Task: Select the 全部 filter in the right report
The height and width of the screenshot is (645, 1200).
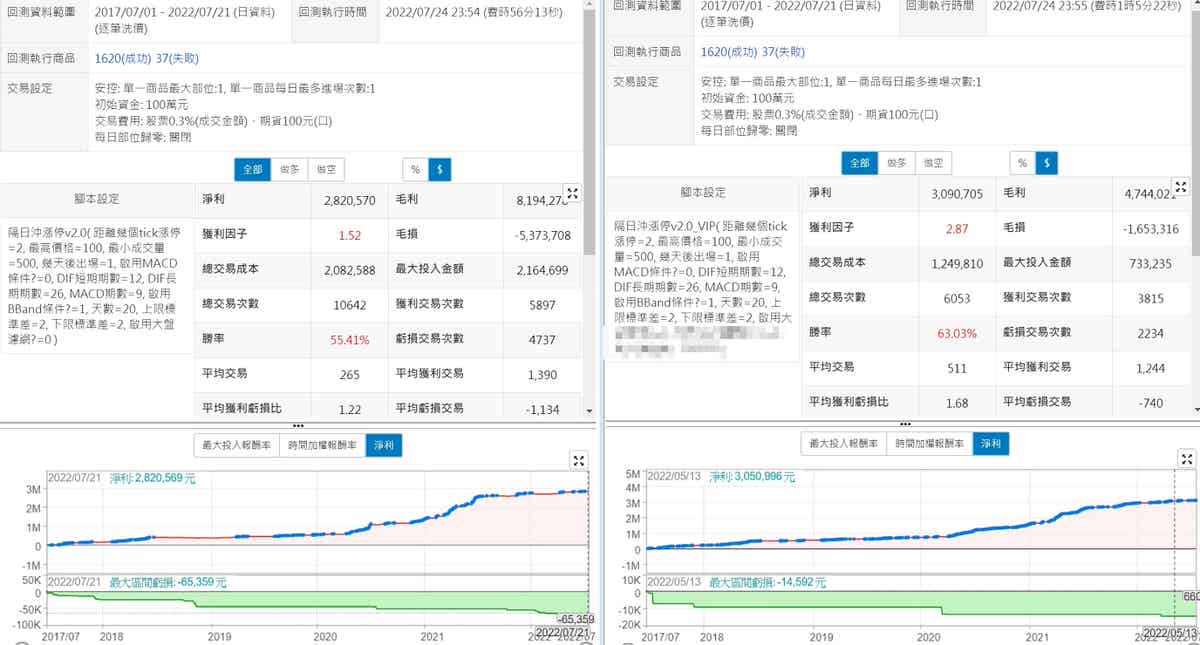Action: point(859,162)
